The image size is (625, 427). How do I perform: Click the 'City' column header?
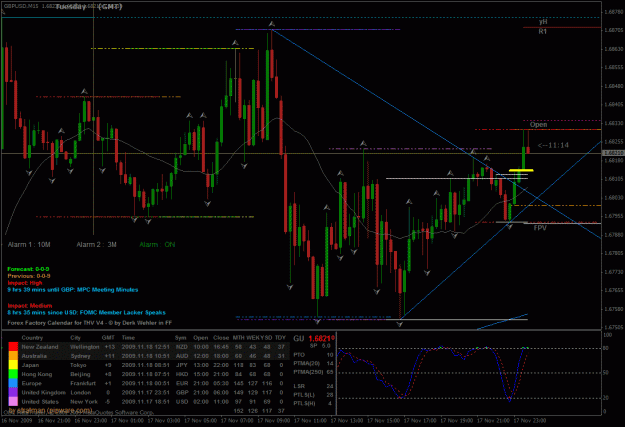tap(75, 337)
